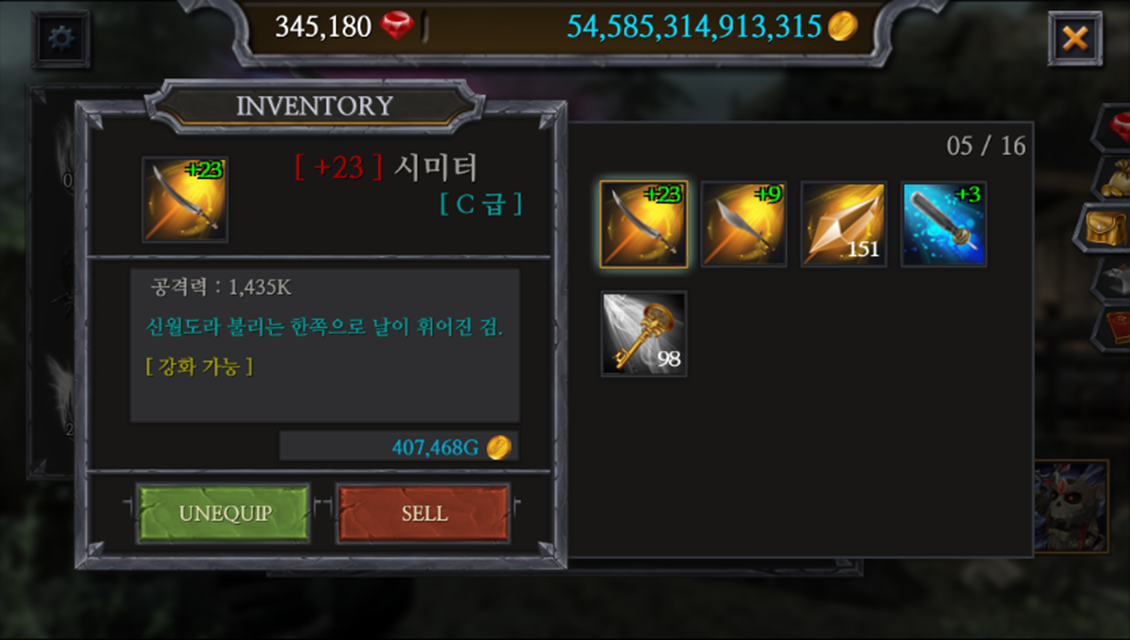This screenshot has height=640, width=1130.
Task: Select the +23 scimitar inventory slot
Action: pos(644,224)
